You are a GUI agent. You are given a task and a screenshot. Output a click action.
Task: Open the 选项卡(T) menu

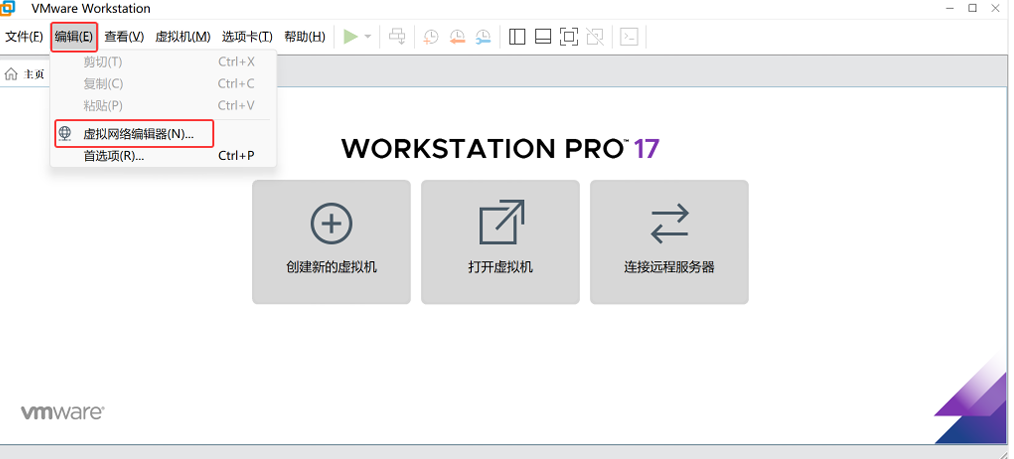(247, 37)
